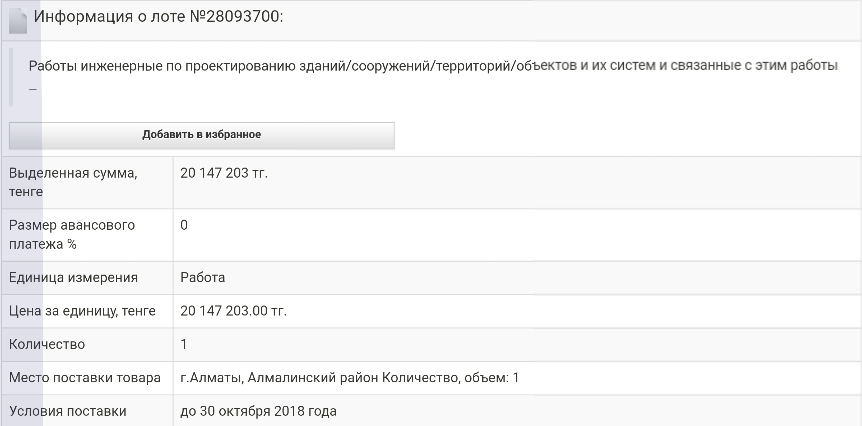Select the price 20 147 203.00 тг.
Image resolution: width=862 pixels, height=426 pixels.
point(234,311)
